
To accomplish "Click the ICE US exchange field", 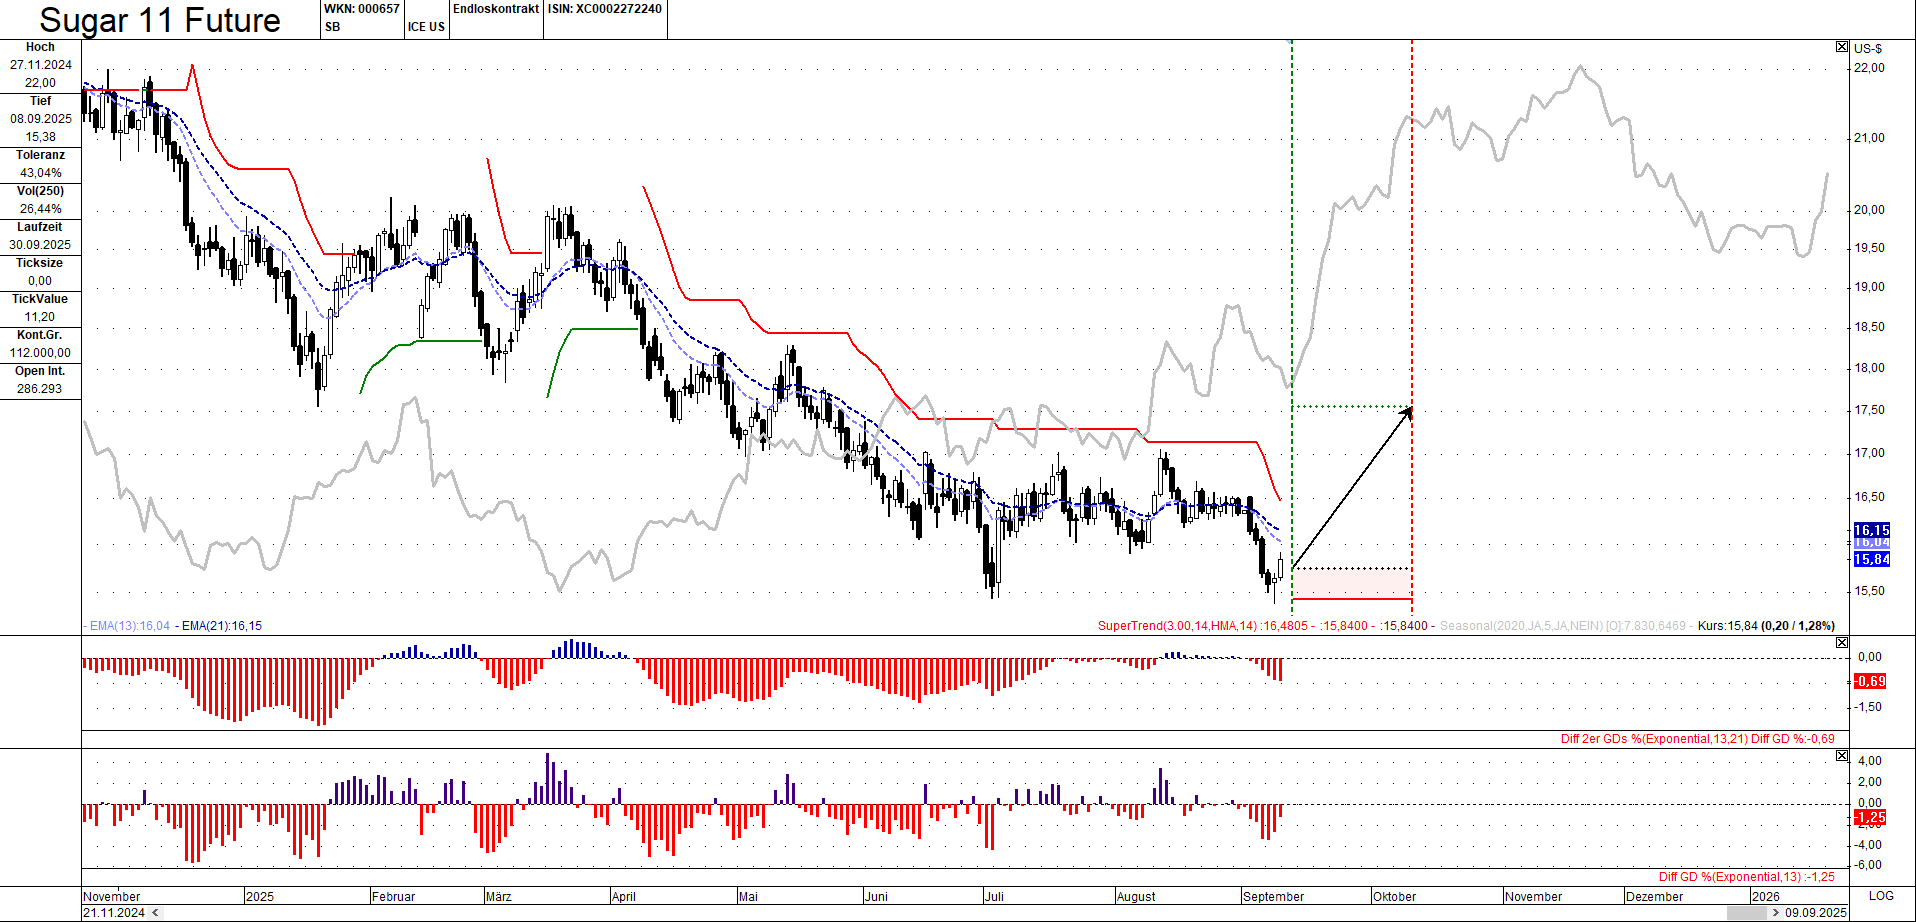I will pyautogui.click(x=426, y=27).
